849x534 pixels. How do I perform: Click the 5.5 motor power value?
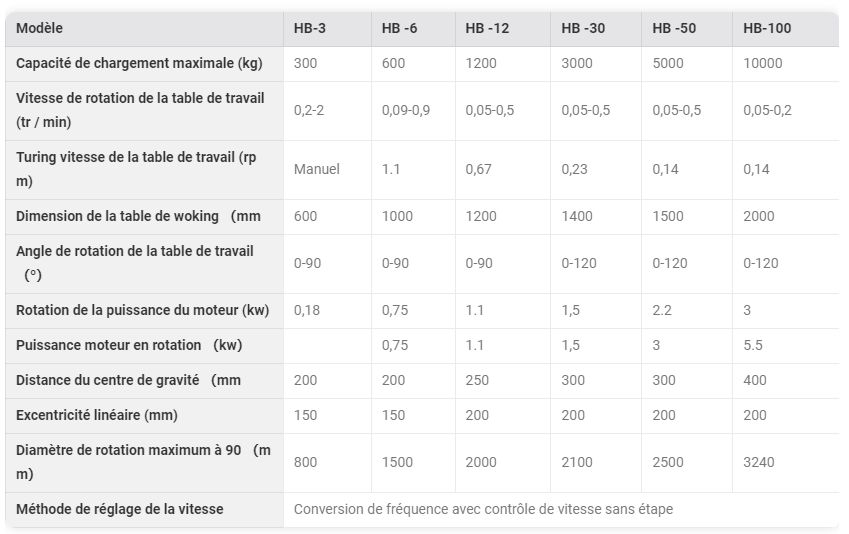coord(753,345)
